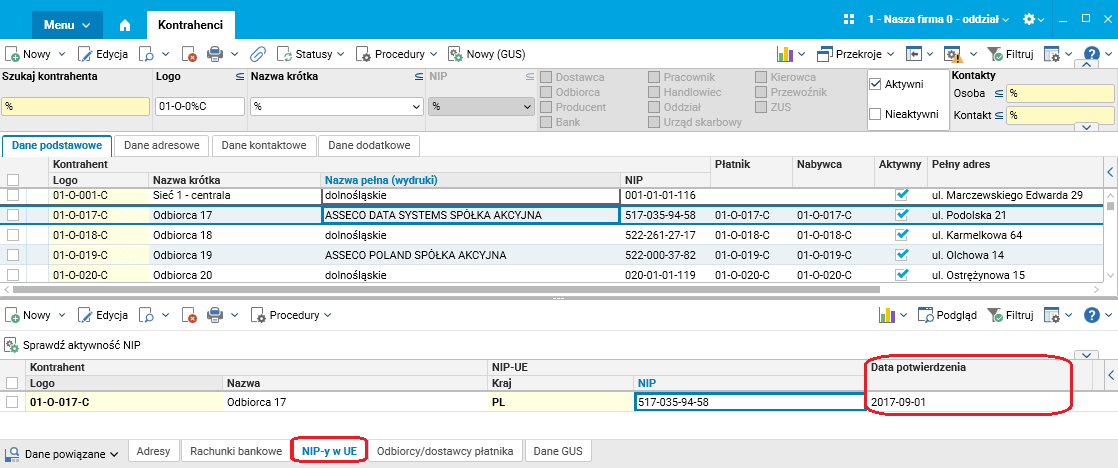This screenshot has width=1118, height=468.
Task: Switch to Dane adresowe tab
Action: point(162,146)
